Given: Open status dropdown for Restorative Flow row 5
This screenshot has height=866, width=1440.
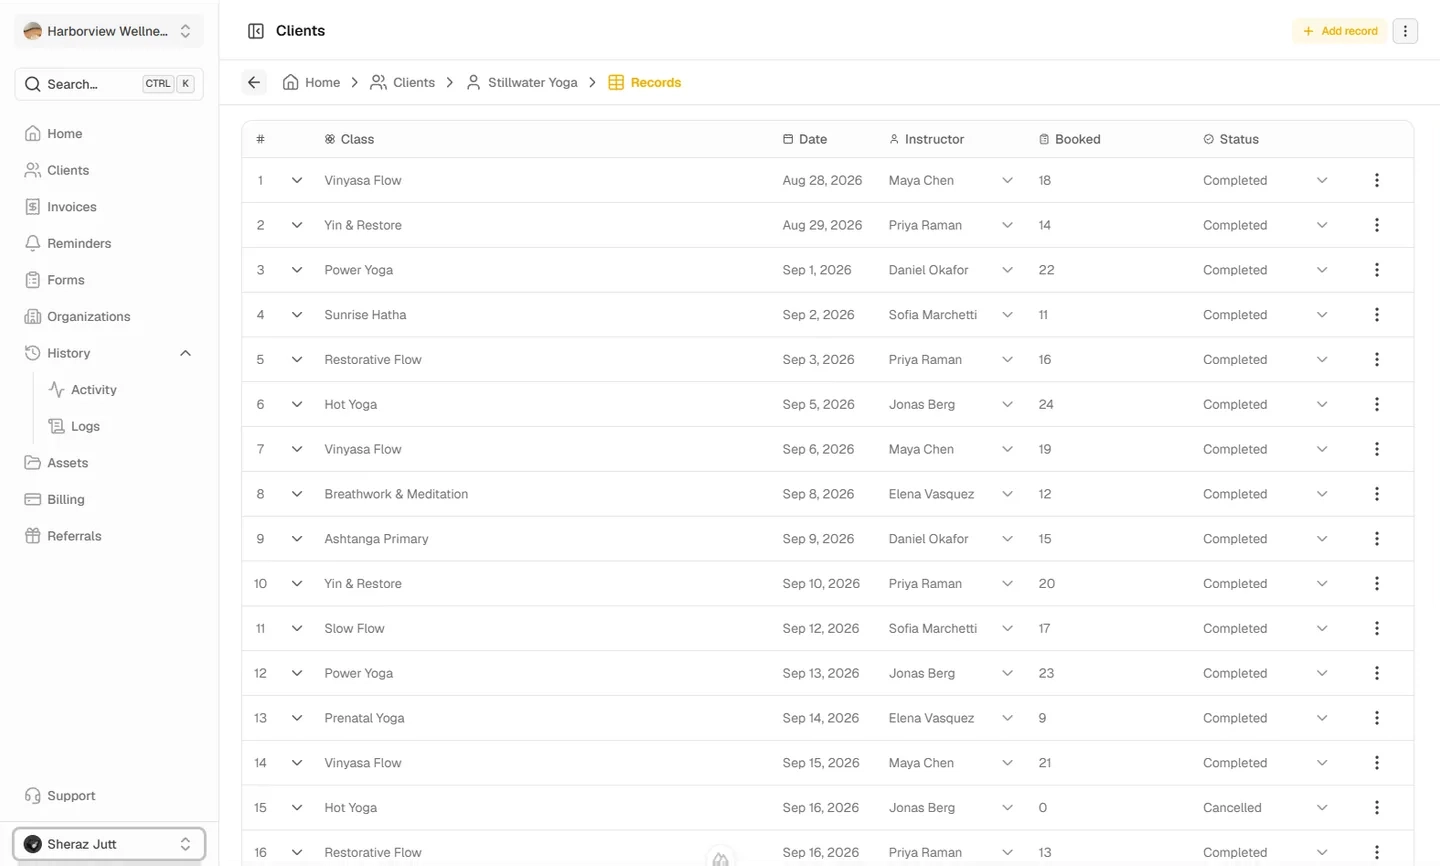Looking at the screenshot, I should (x=1322, y=360).
